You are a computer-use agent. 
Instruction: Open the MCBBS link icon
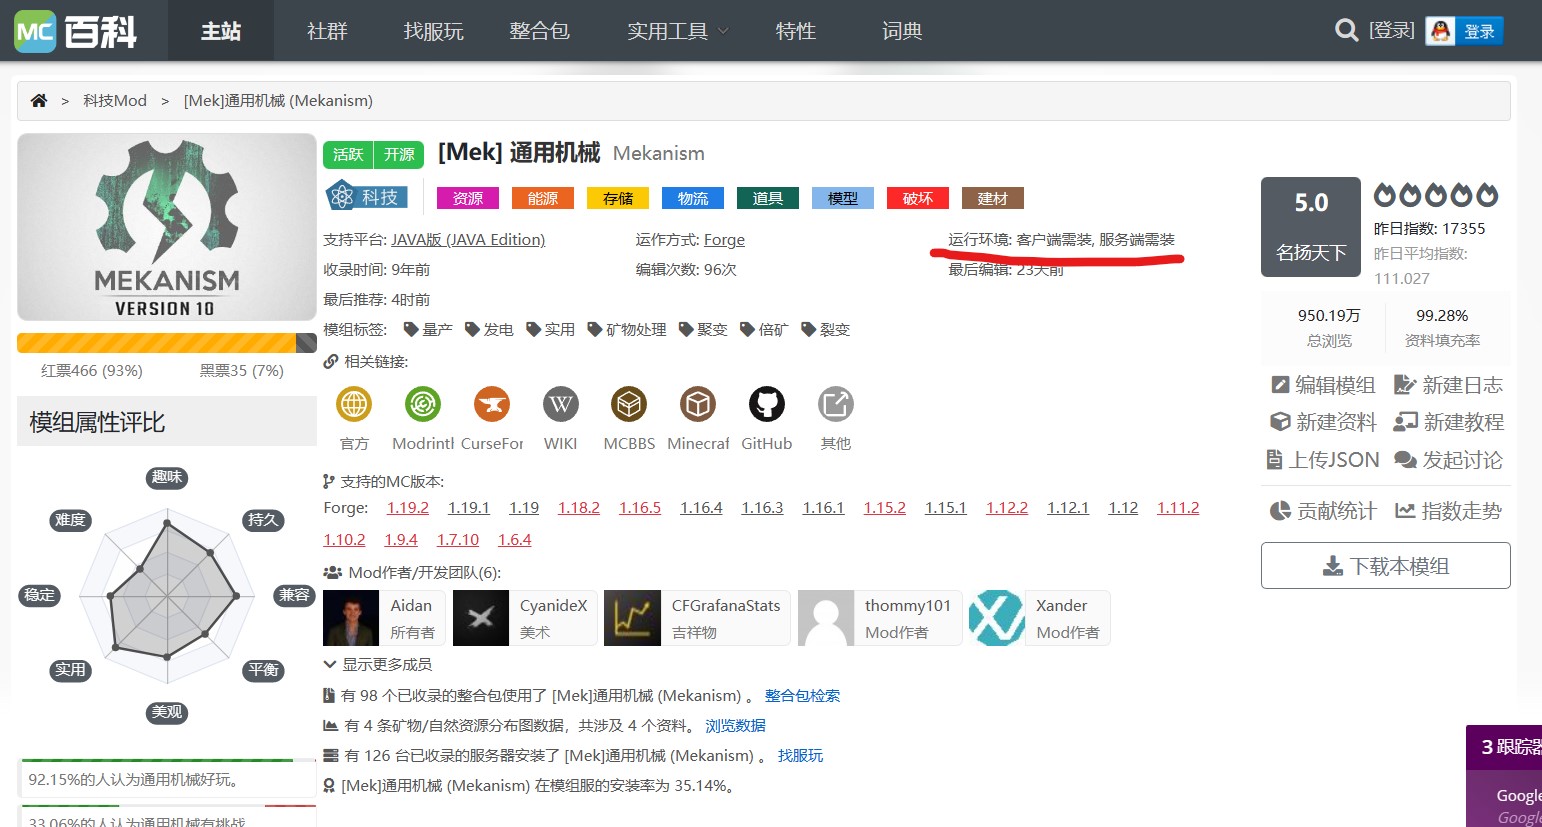point(629,404)
